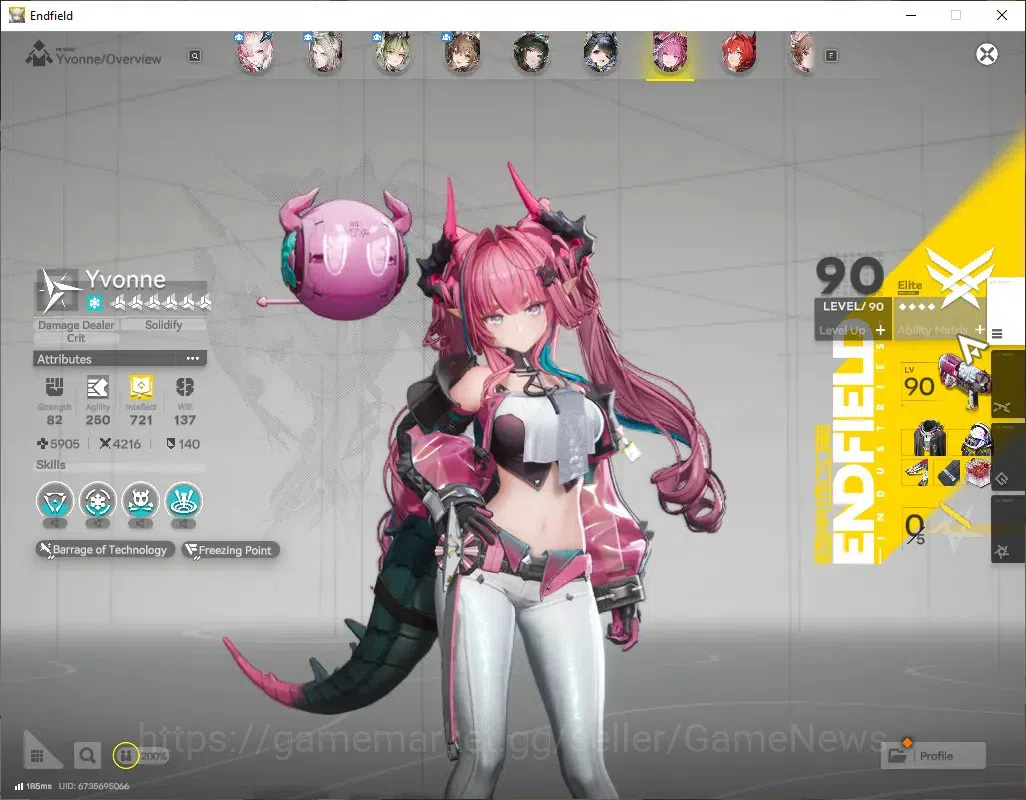Click the Will brain icon
Screen dimensions: 1026x800
pyautogui.click(x=185, y=387)
